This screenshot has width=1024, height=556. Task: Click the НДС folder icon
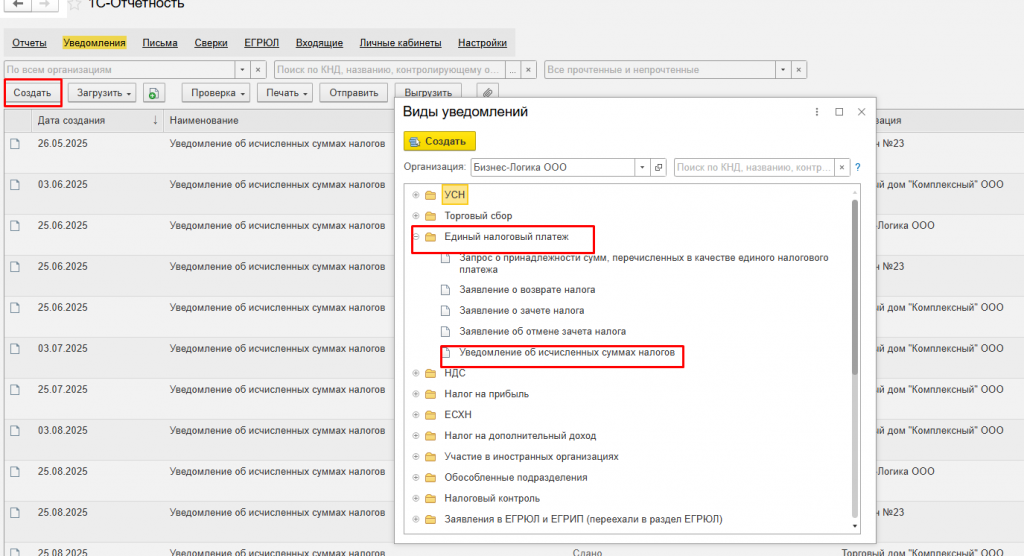pyautogui.click(x=430, y=373)
